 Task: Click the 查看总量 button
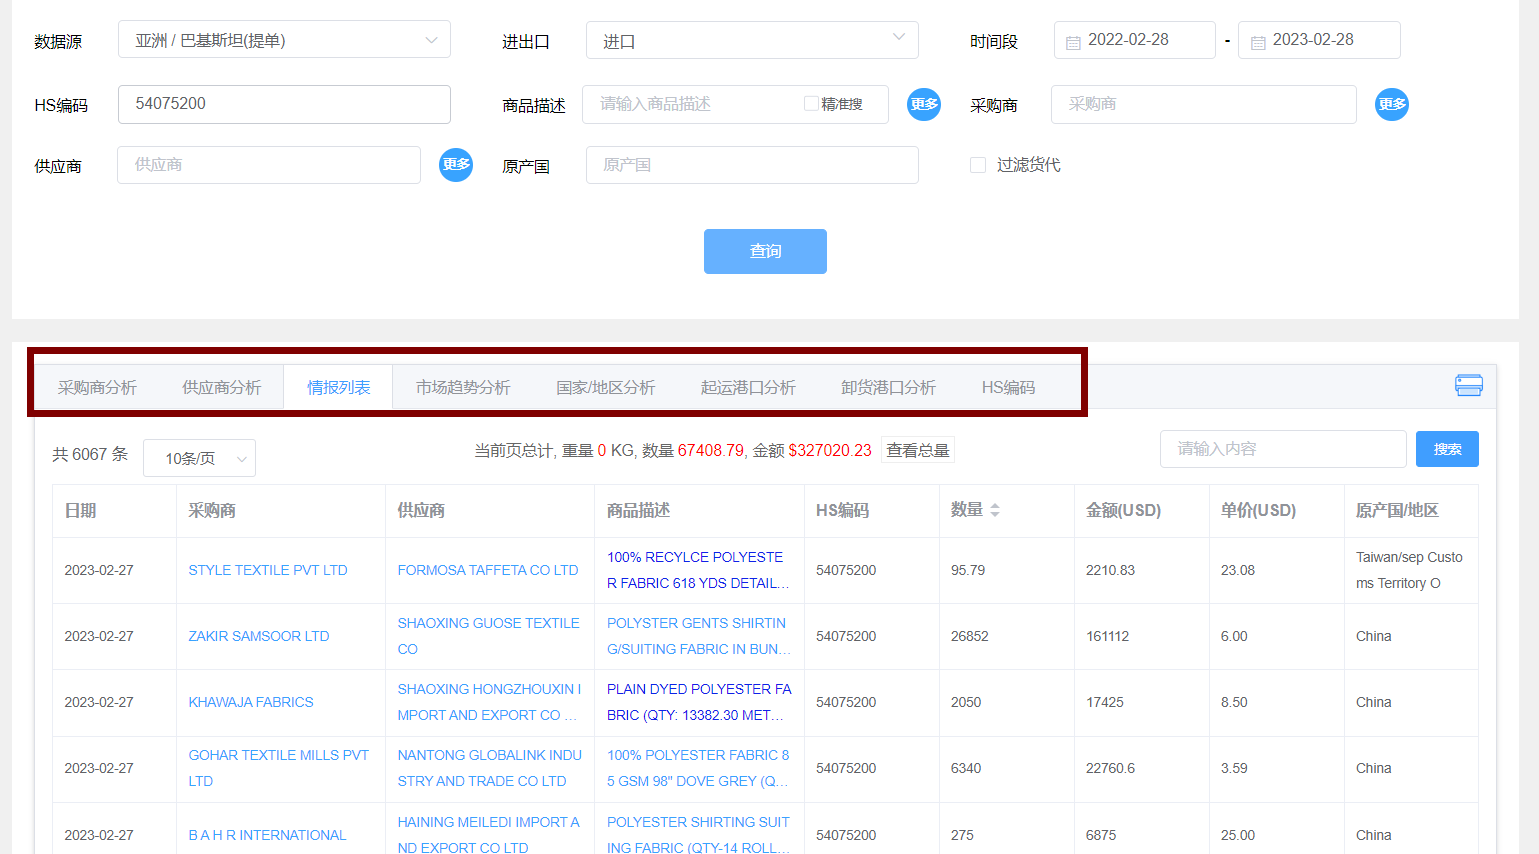click(x=918, y=450)
